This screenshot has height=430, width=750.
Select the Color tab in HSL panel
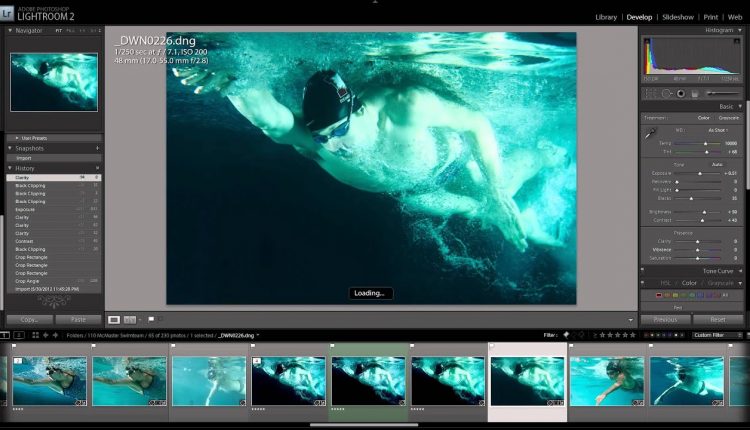[x=689, y=283]
